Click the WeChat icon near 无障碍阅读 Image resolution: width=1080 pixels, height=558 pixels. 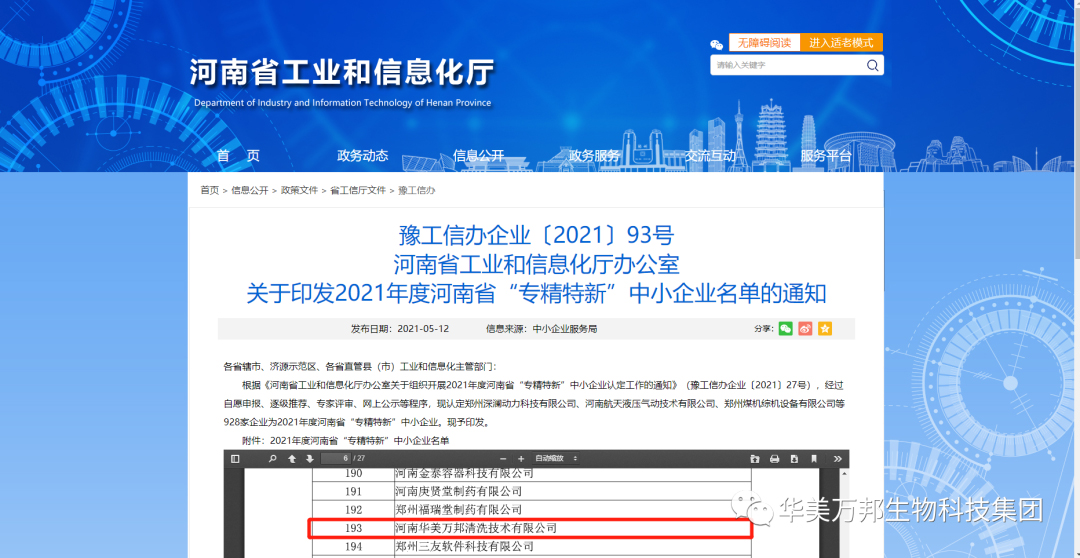[717, 44]
